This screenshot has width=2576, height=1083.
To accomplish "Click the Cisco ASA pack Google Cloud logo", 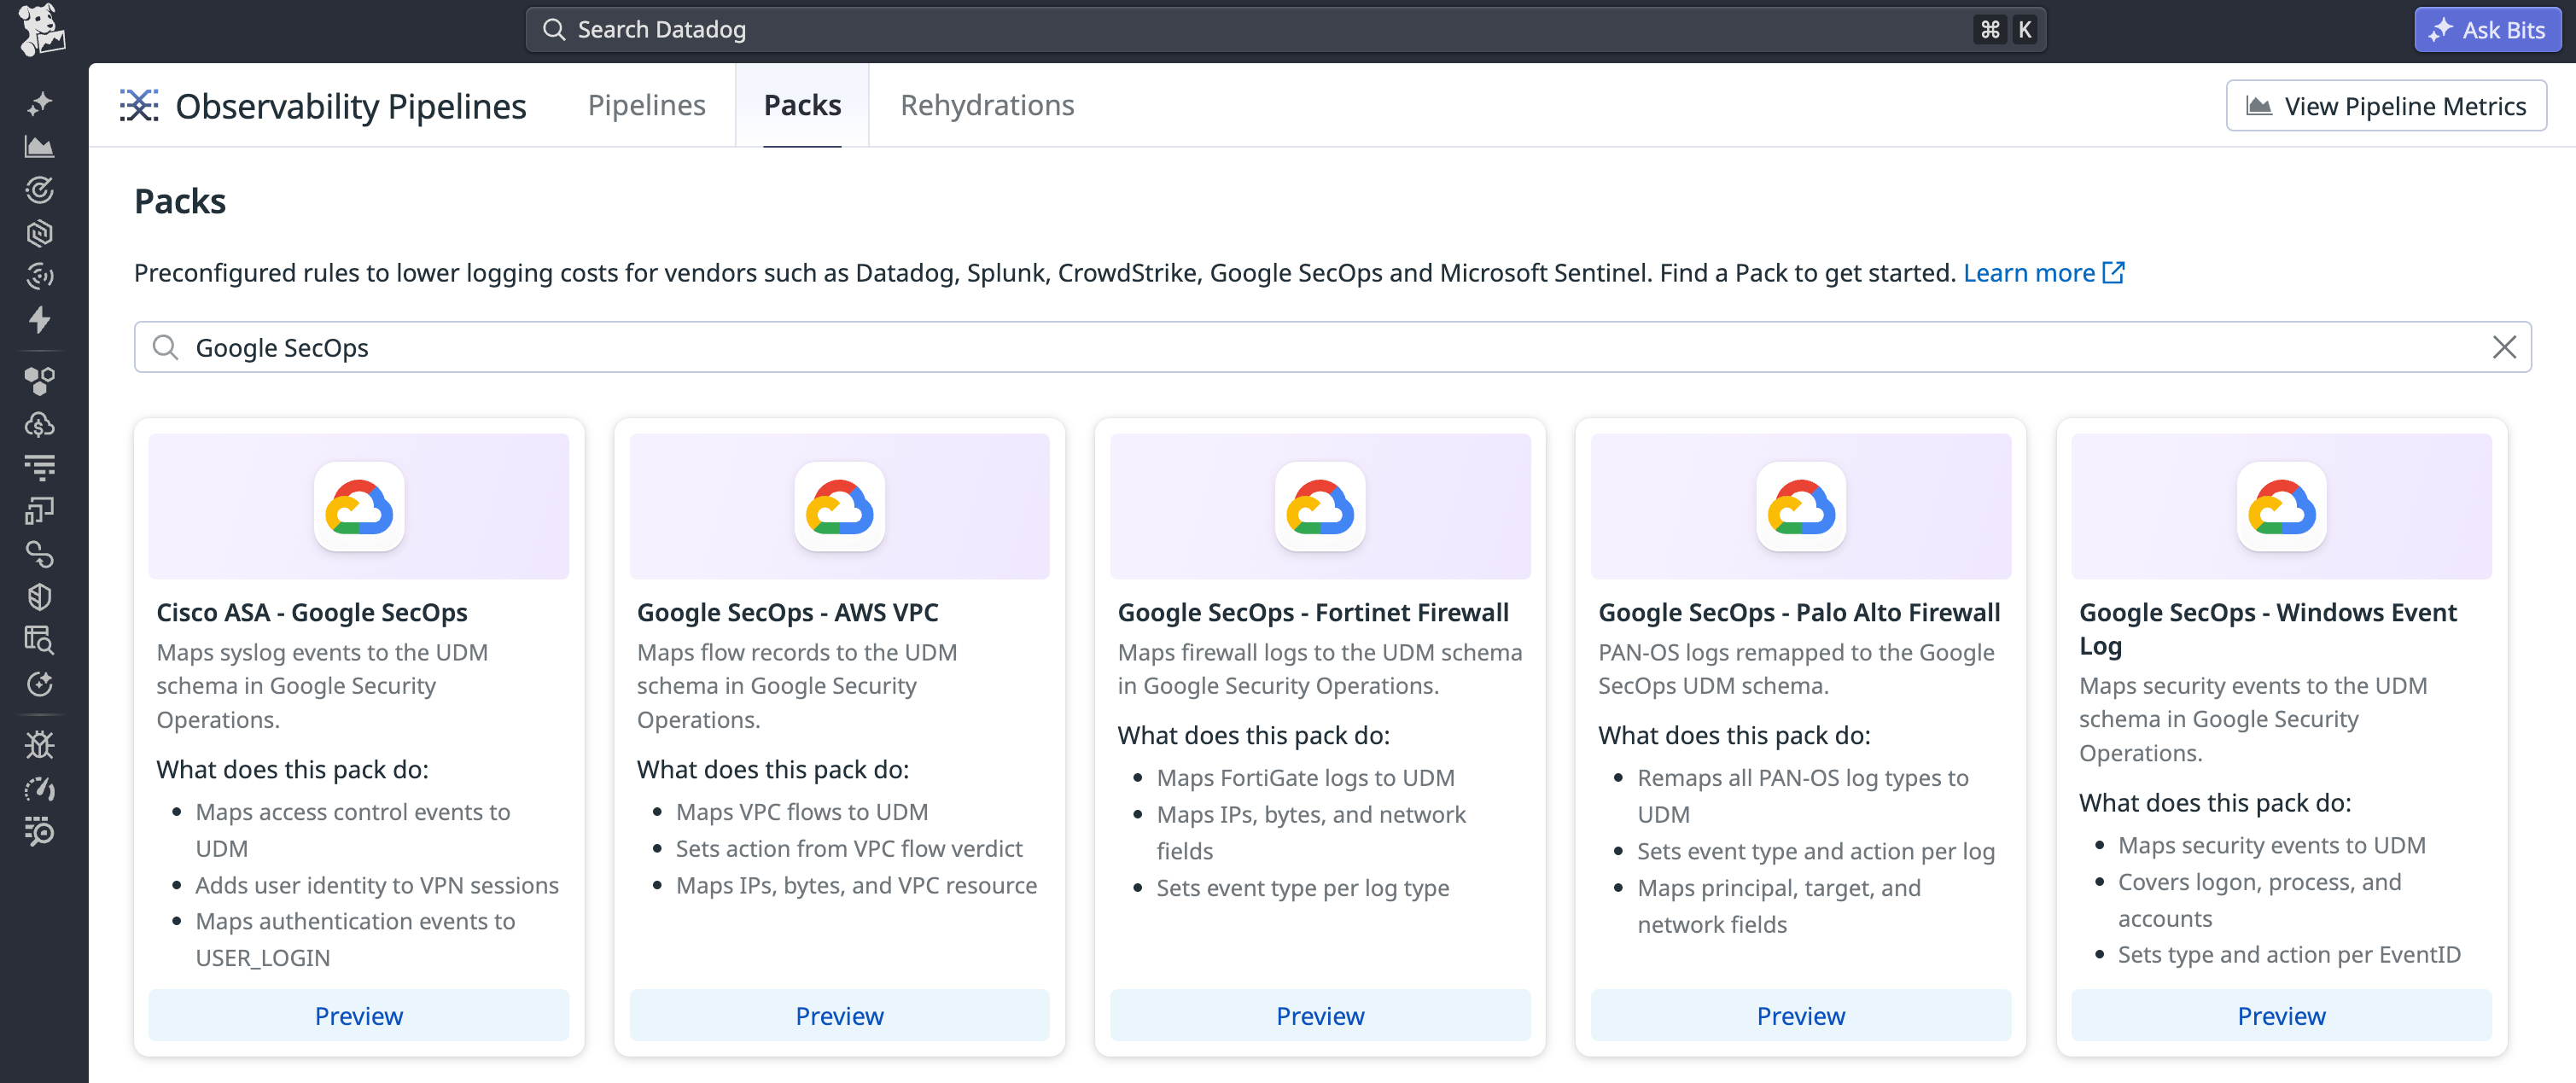I will coord(359,507).
